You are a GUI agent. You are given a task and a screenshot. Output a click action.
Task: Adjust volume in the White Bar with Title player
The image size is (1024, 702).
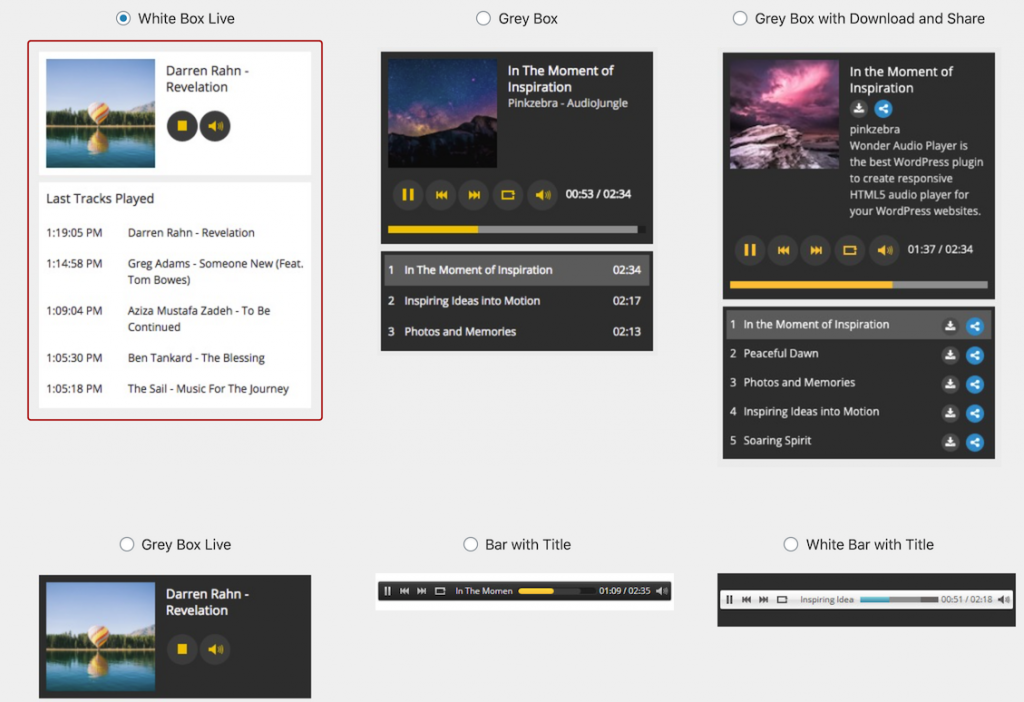click(x=1004, y=599)
